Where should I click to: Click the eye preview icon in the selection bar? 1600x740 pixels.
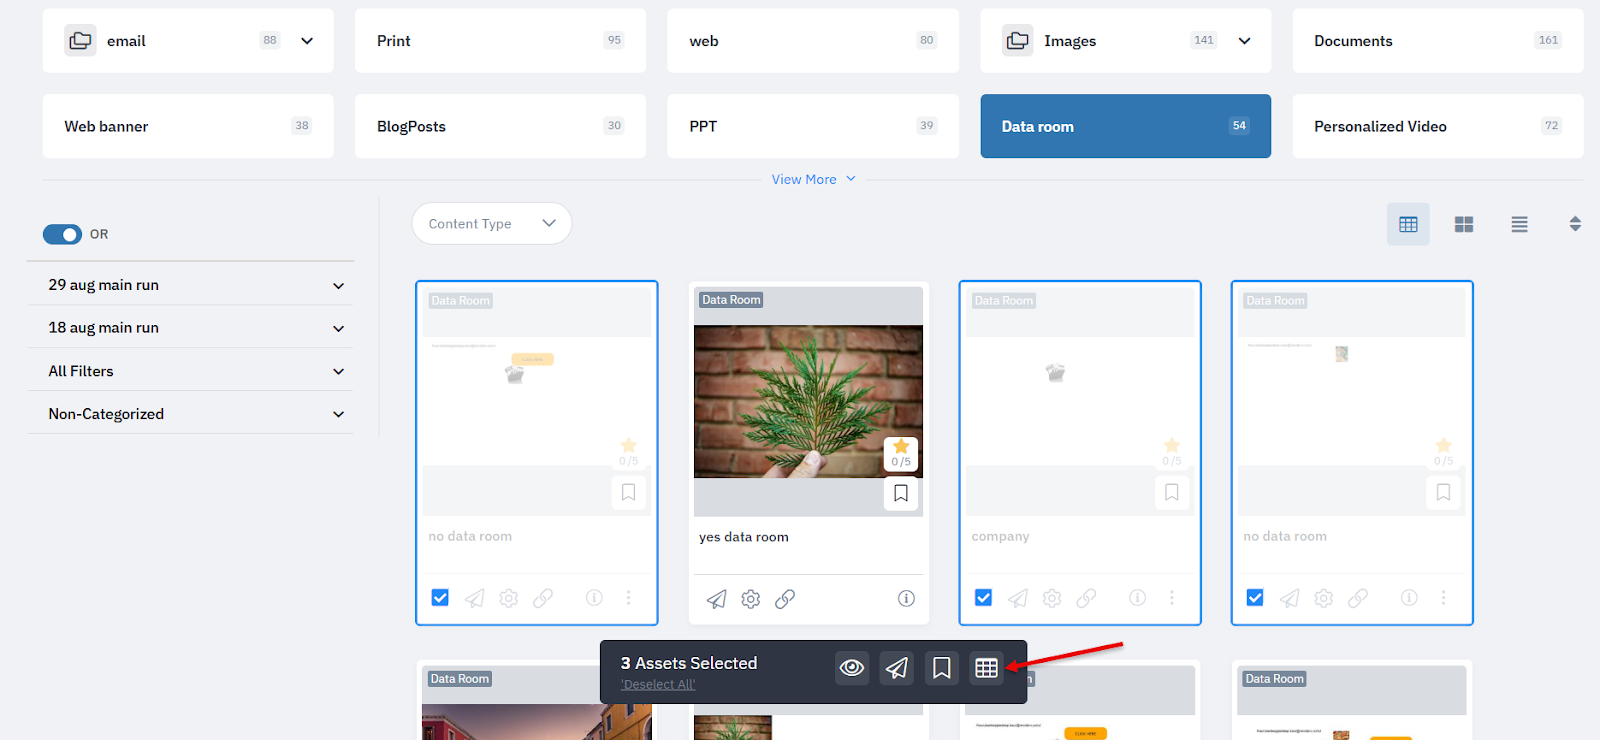tap(852, 668)
